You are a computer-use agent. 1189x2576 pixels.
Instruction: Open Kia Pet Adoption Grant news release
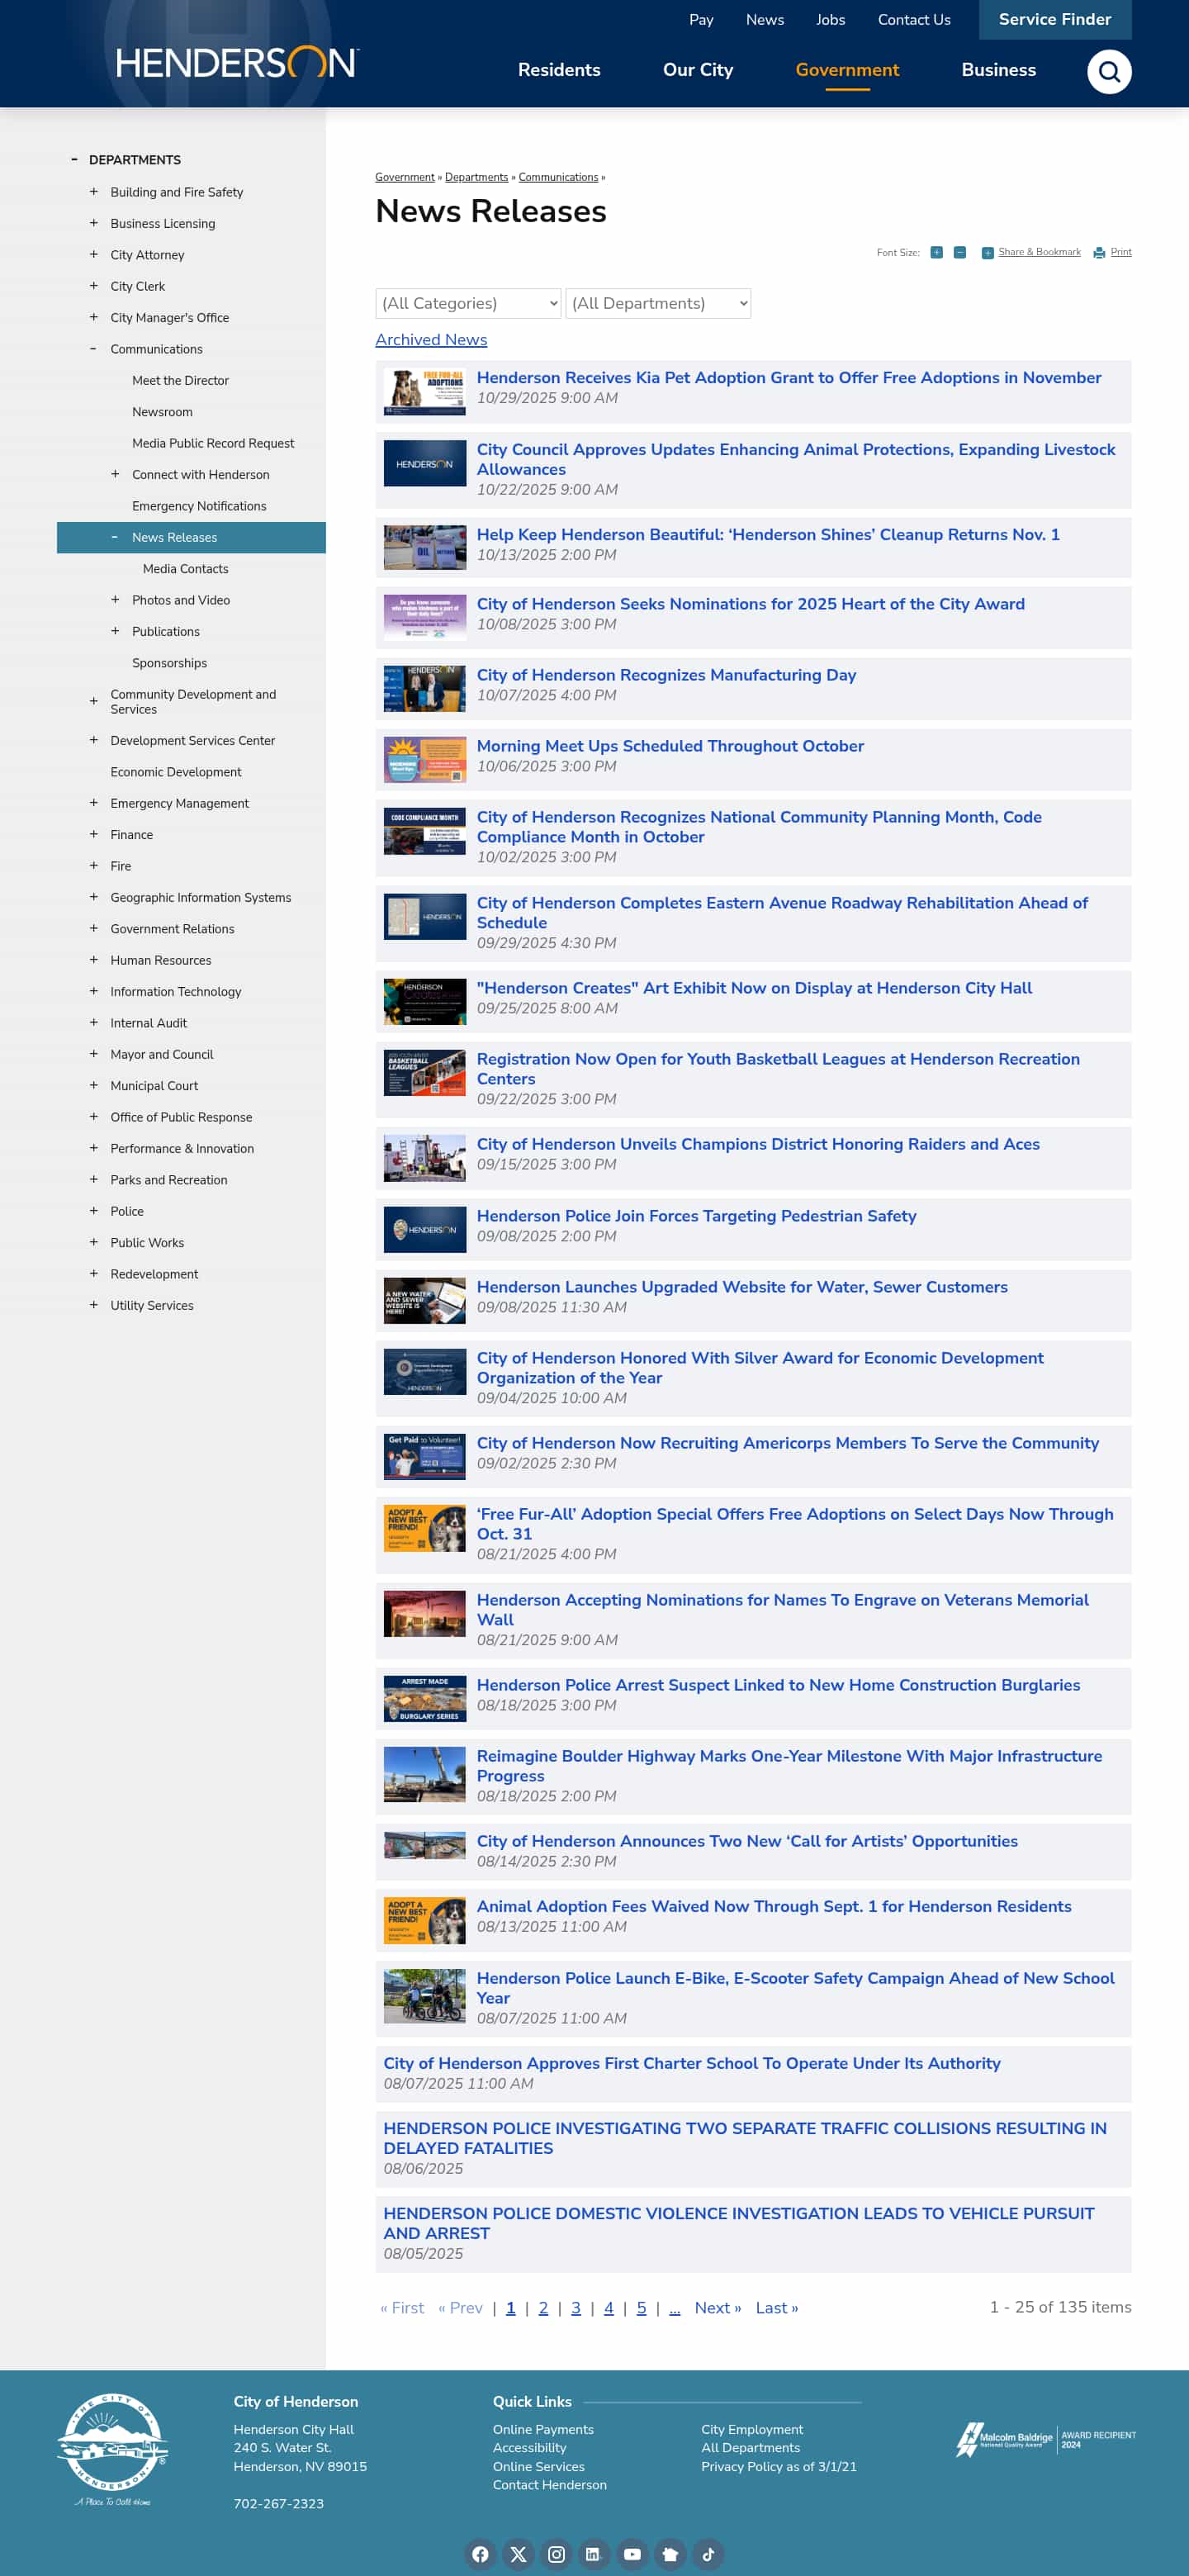pos(788,377)
